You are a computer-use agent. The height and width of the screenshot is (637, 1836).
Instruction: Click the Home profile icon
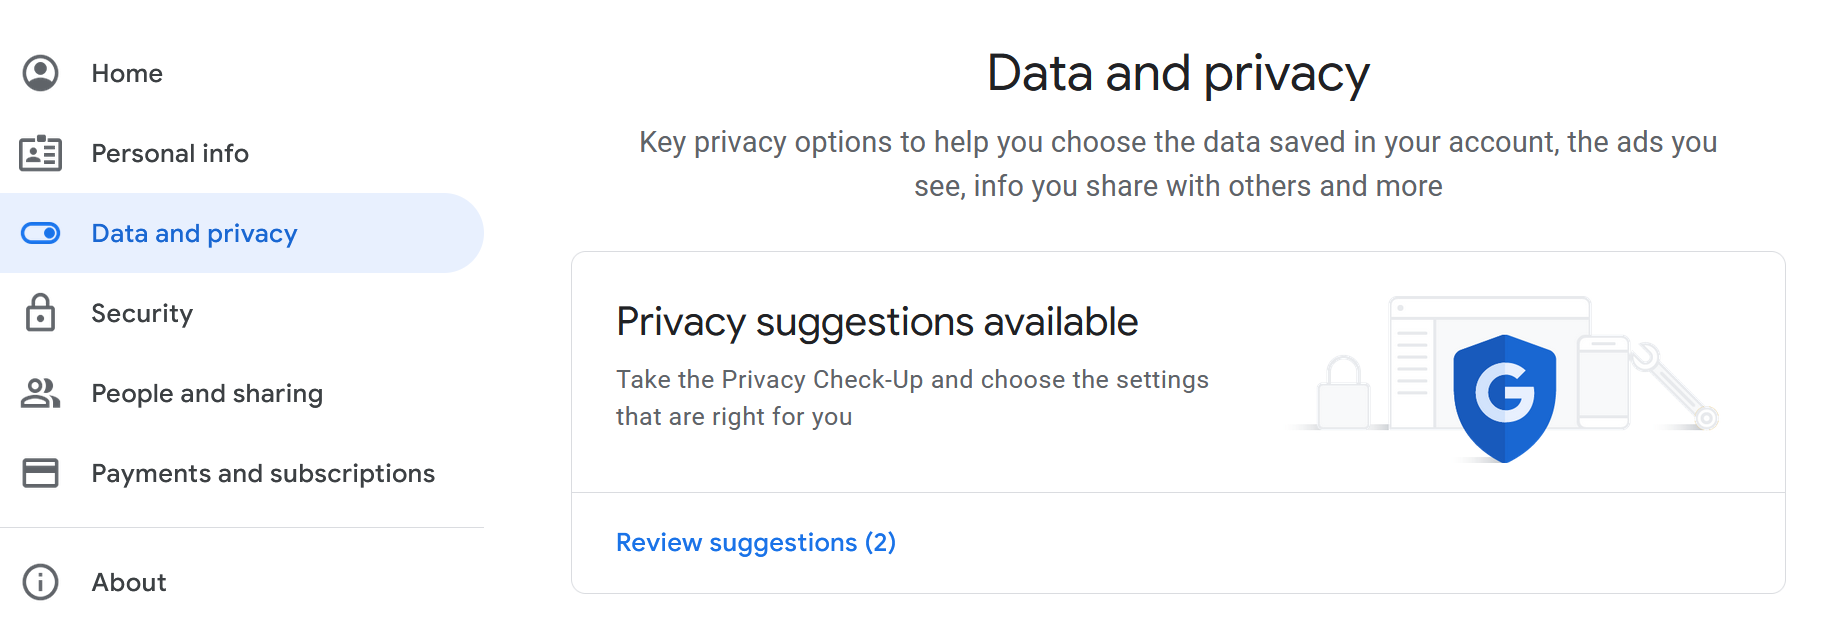40,73
